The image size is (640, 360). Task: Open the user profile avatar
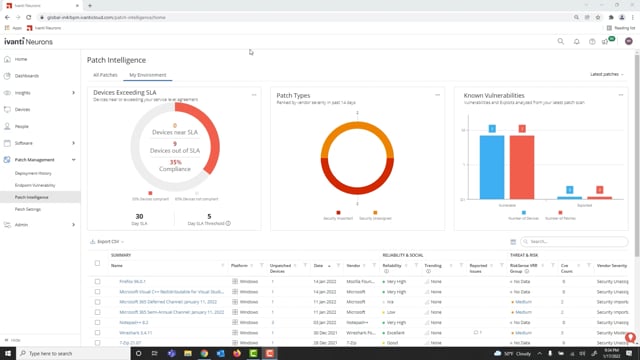(629, 41)
